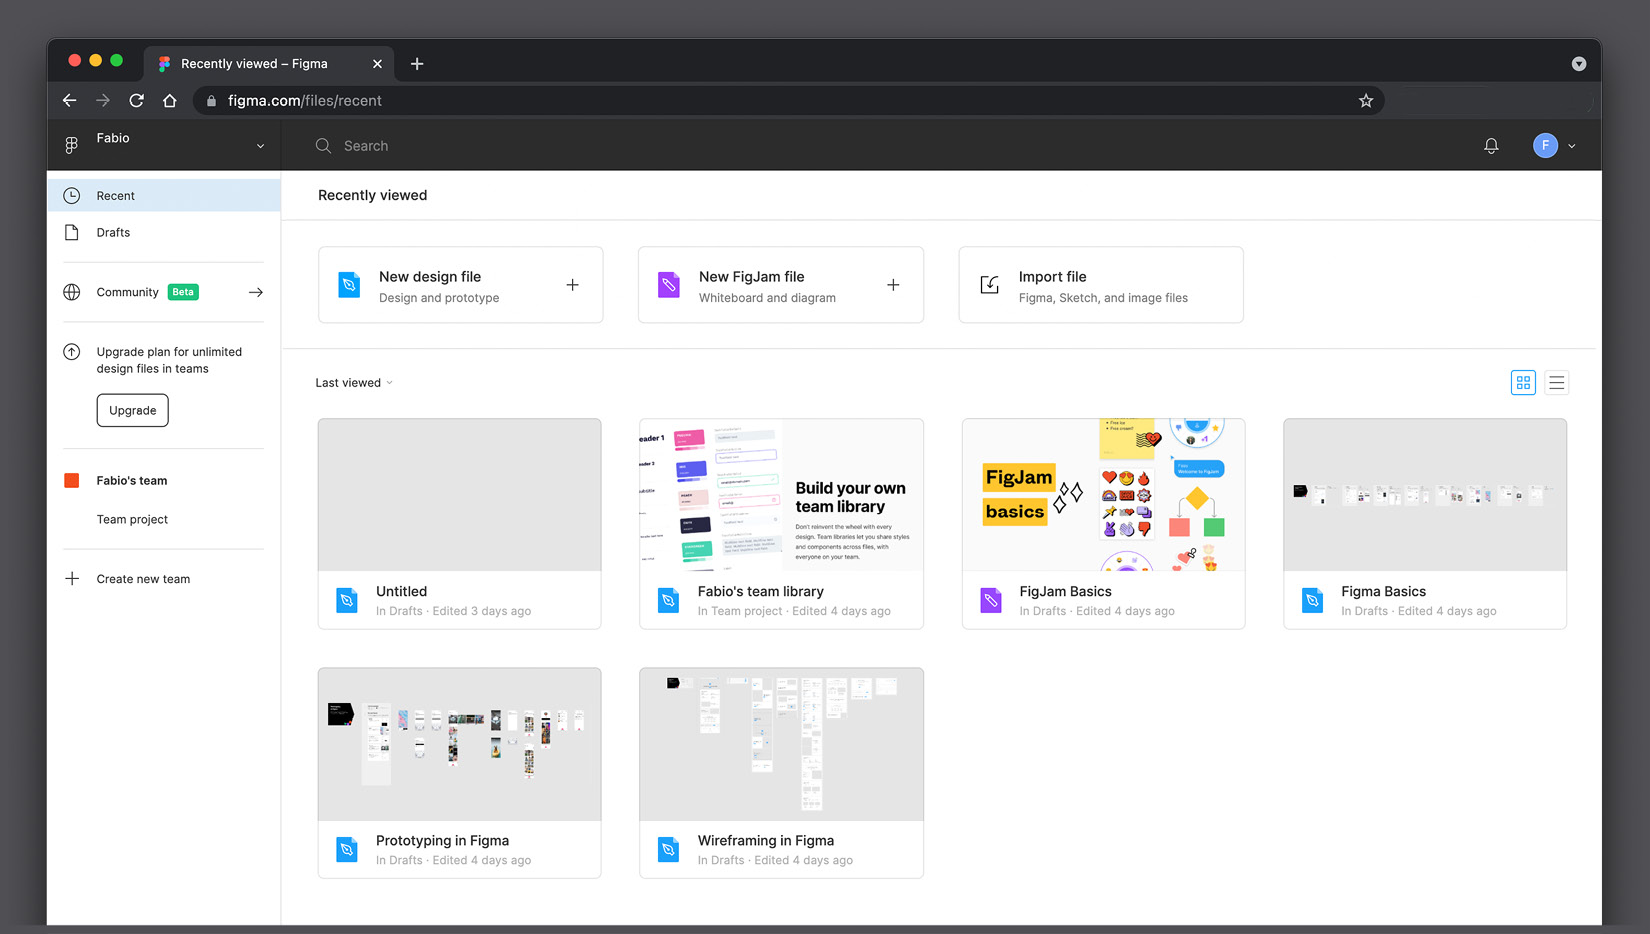
Task: Expand the Fabio workspace switcher
Action: [260, 146]
